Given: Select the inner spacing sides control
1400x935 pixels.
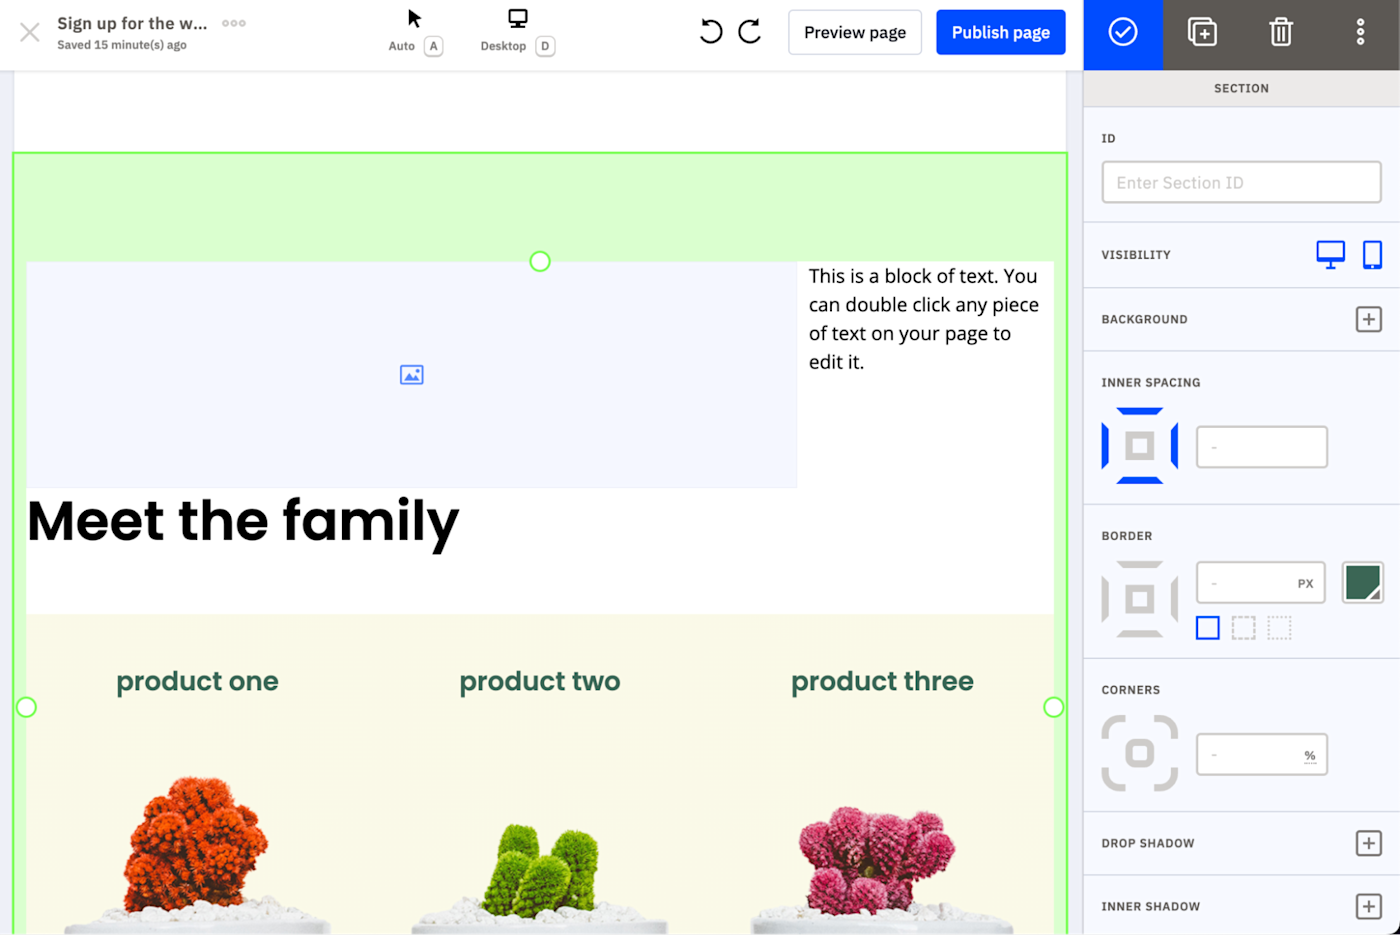Looking at the screenshot, I should click(1140, 446).
